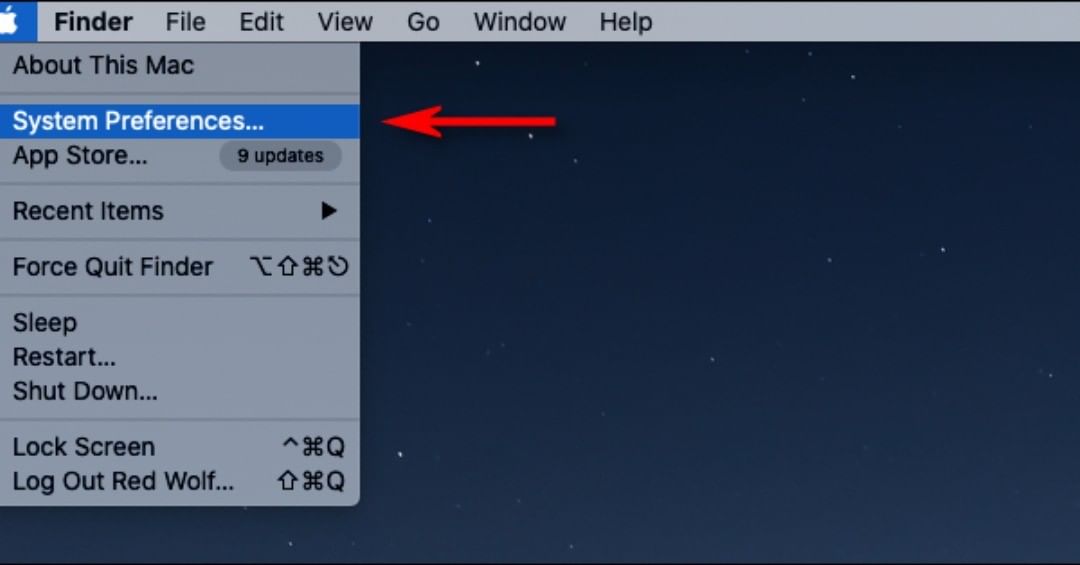
Task: Open App Store… menu entry
Action: (x=179, y=156)
